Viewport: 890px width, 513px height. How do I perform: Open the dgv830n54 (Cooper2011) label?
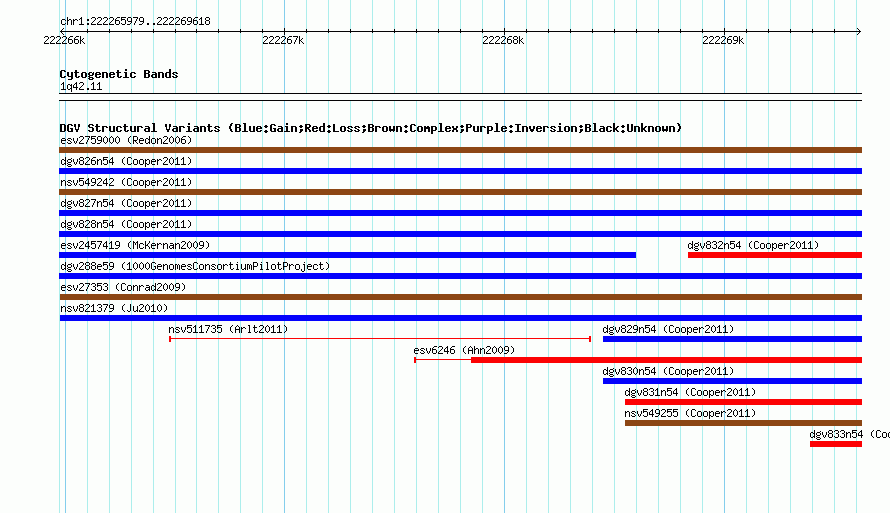[668, 371]
